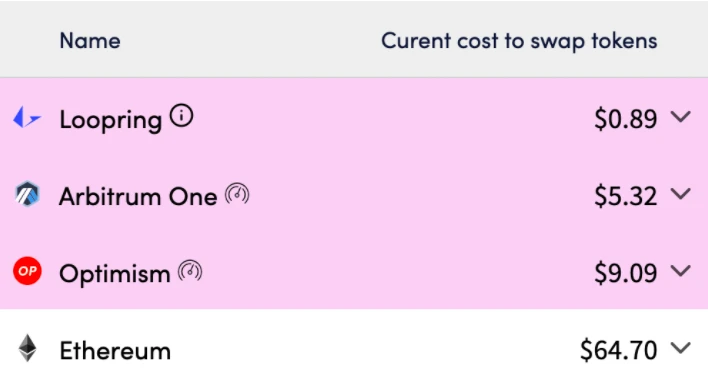Click the red OP Optimism logo
The image size is (708, 381).
[x=27, y=271]
